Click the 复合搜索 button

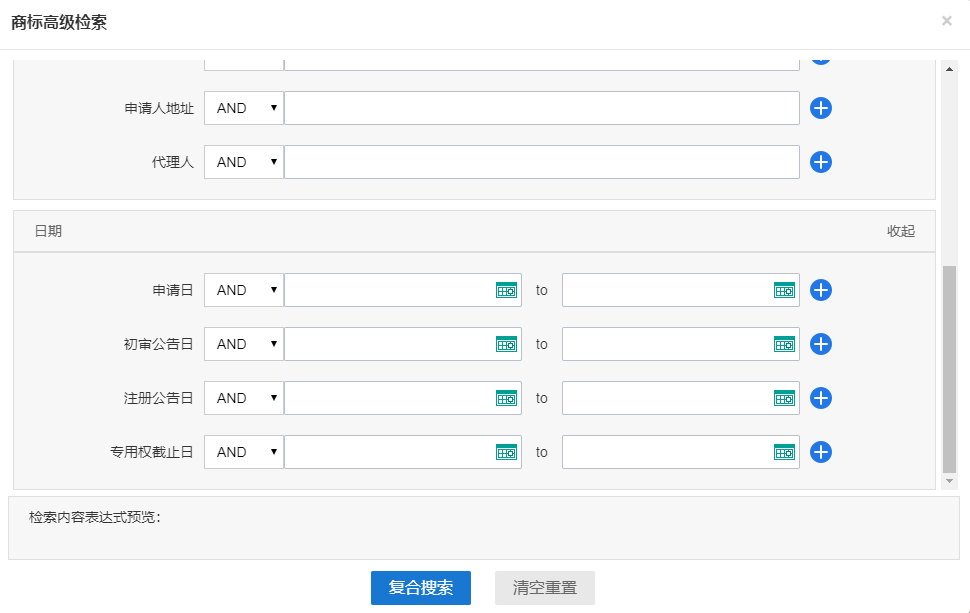[x=420, y=588]
